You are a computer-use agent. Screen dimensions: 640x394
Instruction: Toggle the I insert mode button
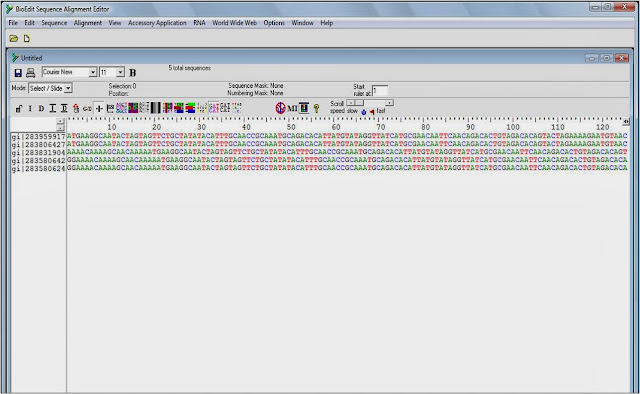30,108
